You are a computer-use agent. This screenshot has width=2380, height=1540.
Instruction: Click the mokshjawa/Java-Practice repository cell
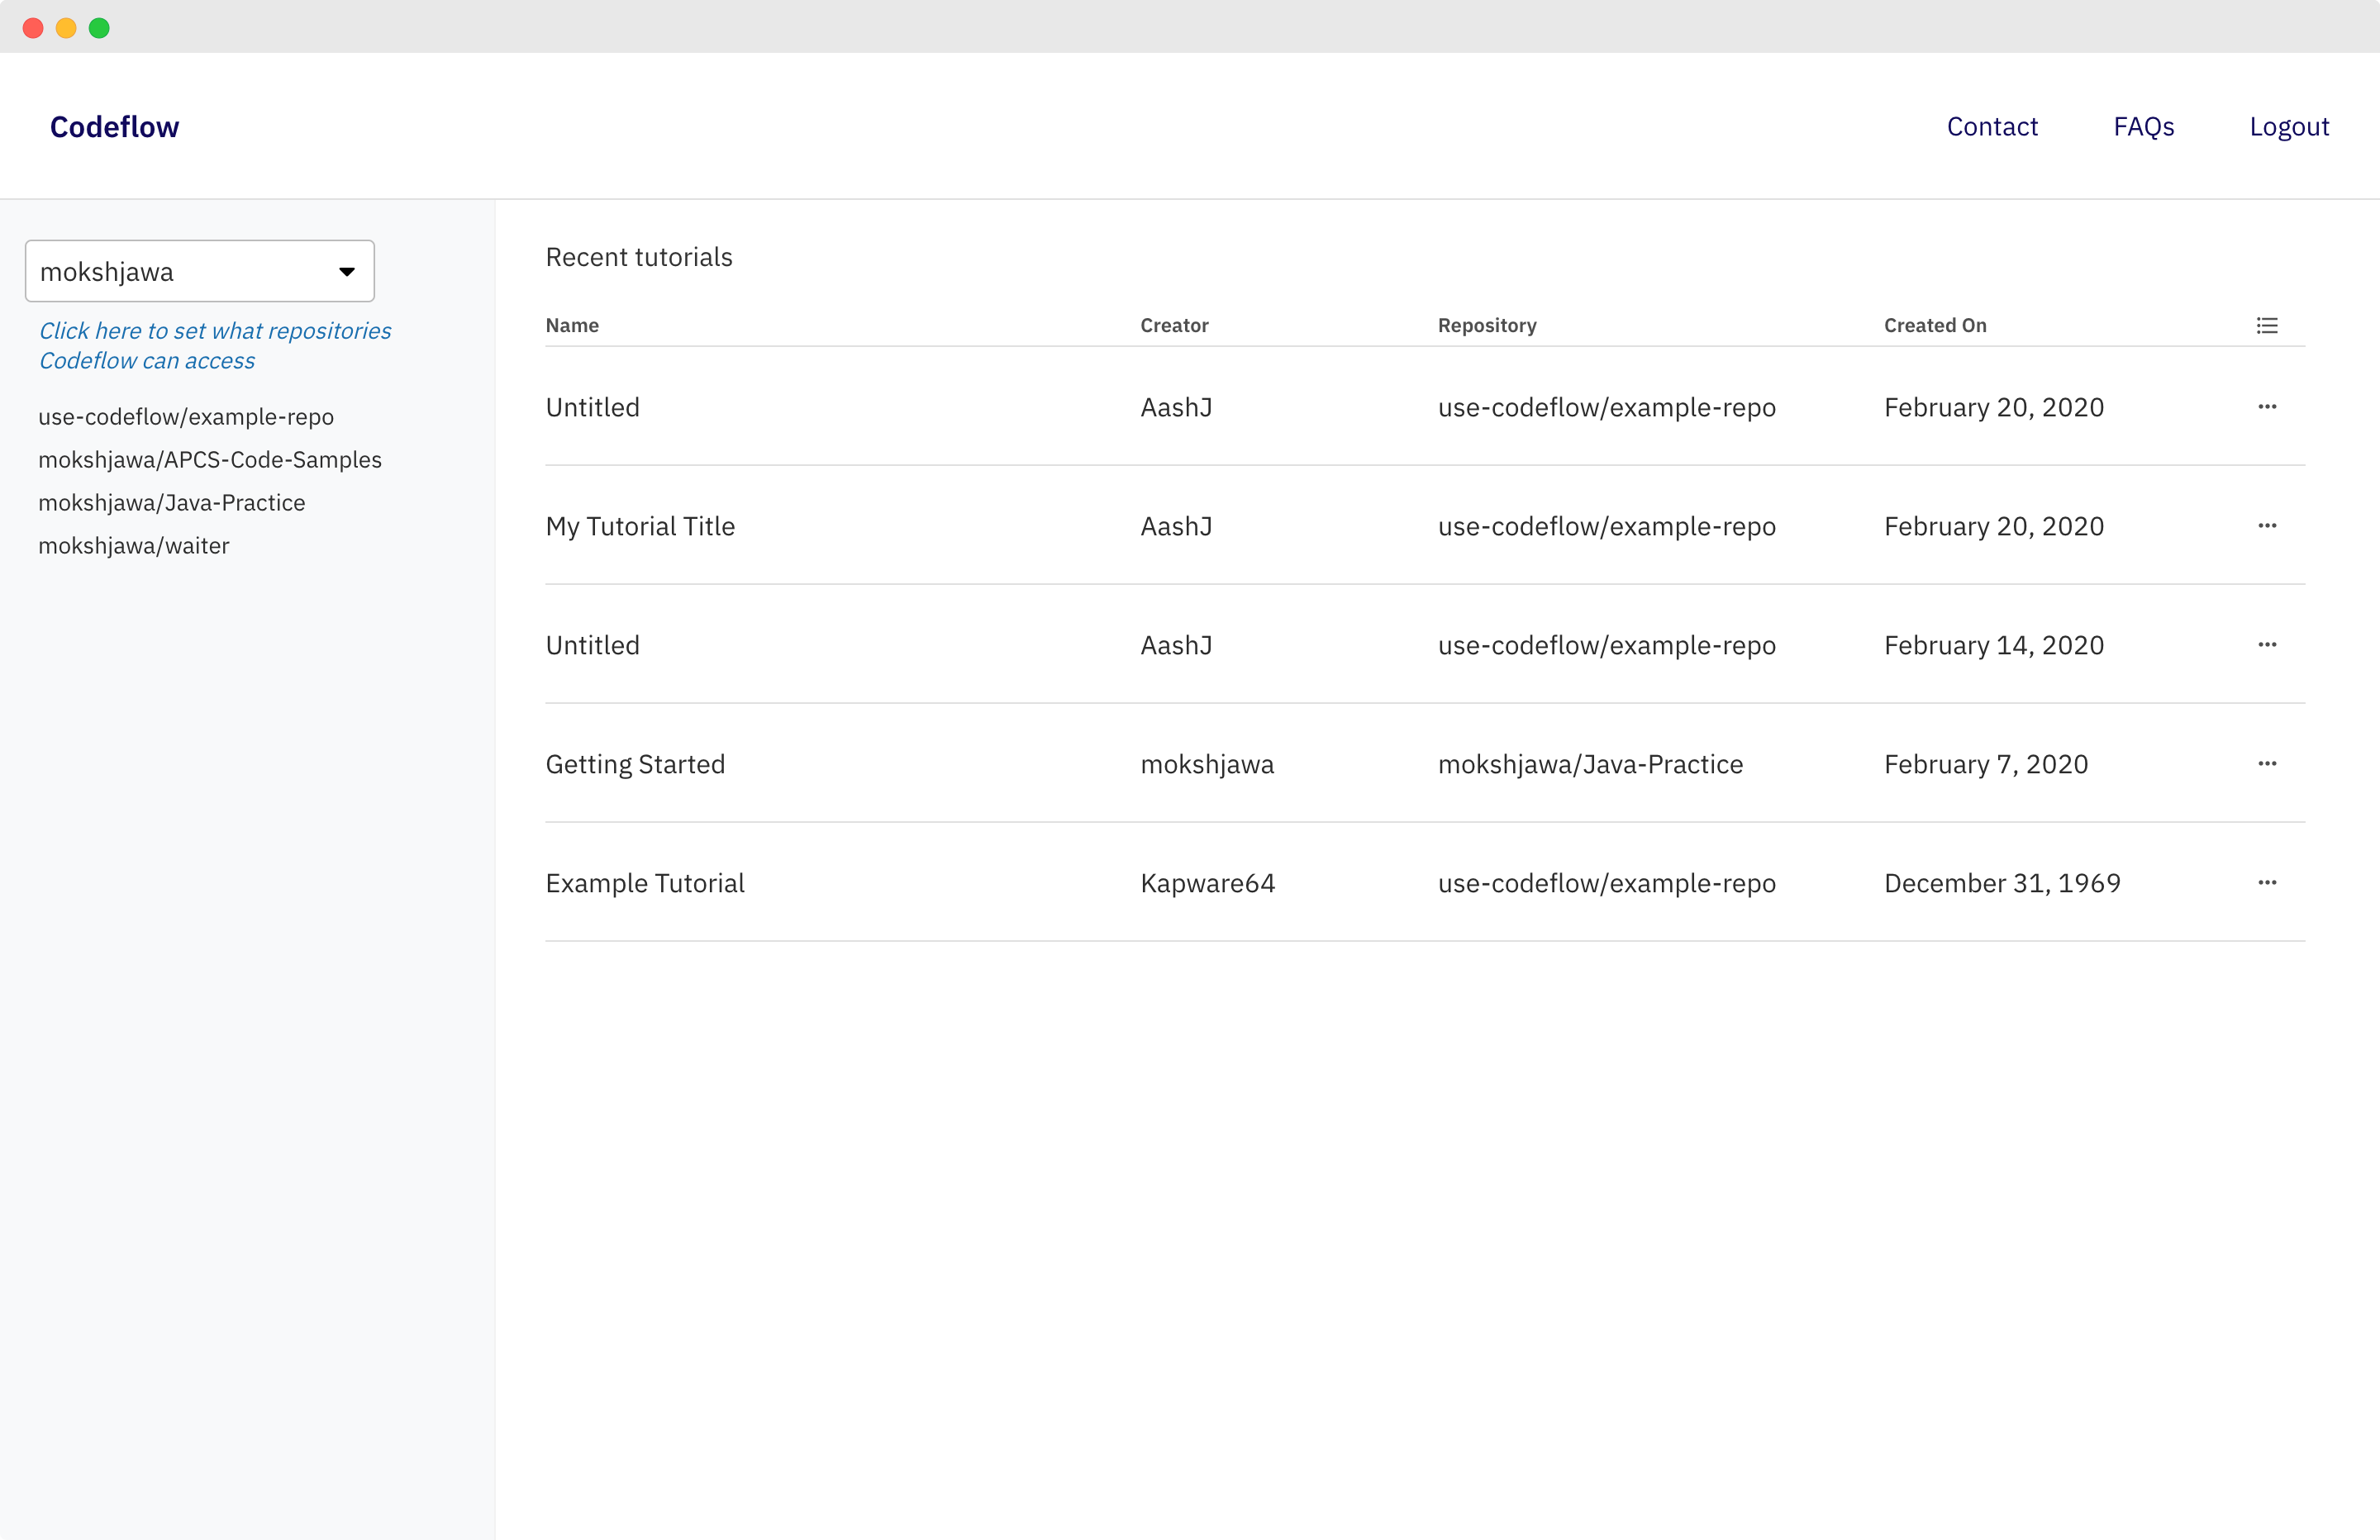pos(1590,764)
